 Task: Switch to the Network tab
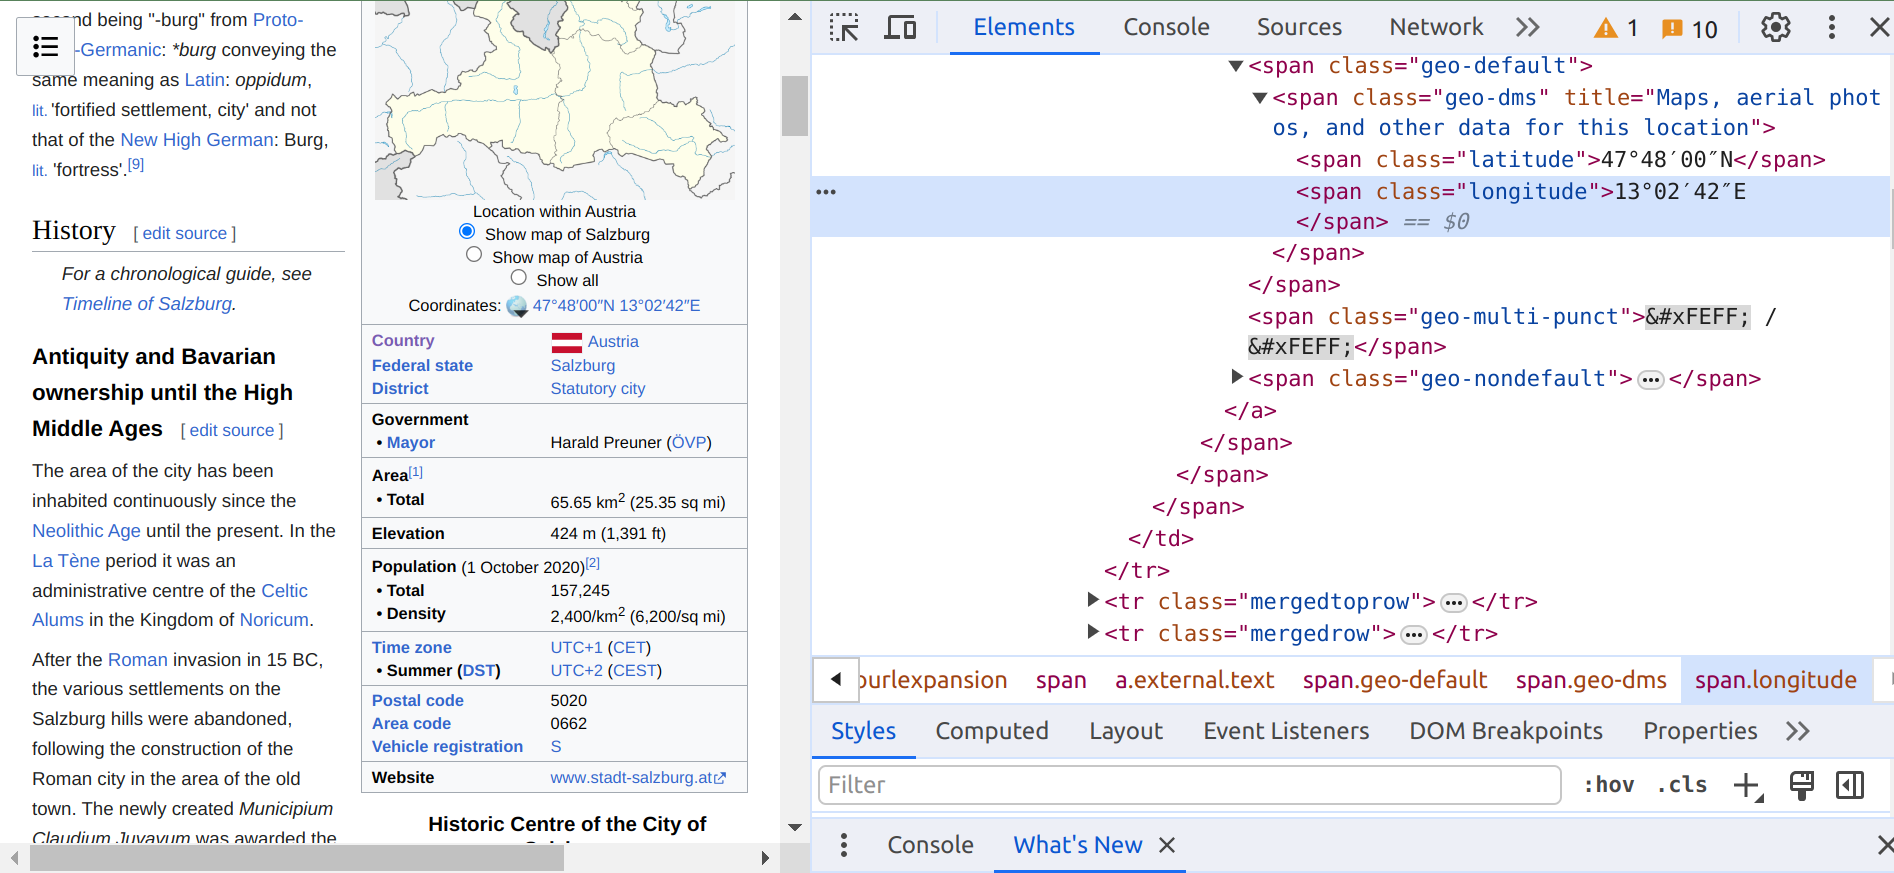[1436, 27]
